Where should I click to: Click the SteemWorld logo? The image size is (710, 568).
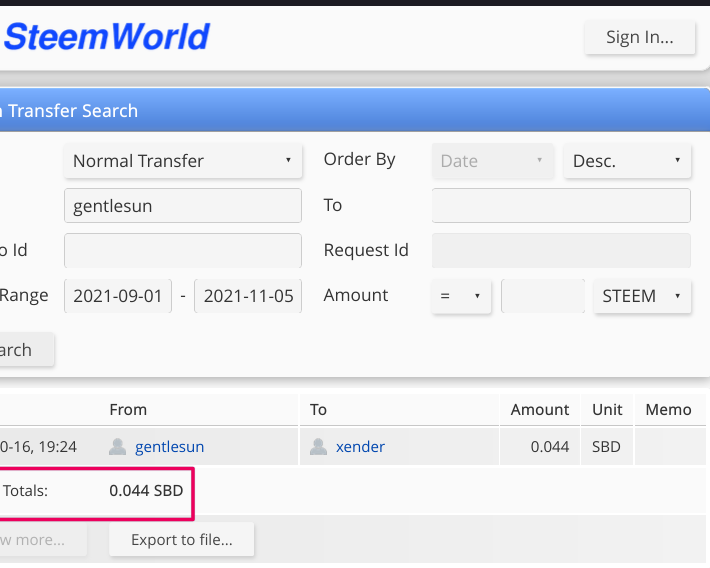107,37
